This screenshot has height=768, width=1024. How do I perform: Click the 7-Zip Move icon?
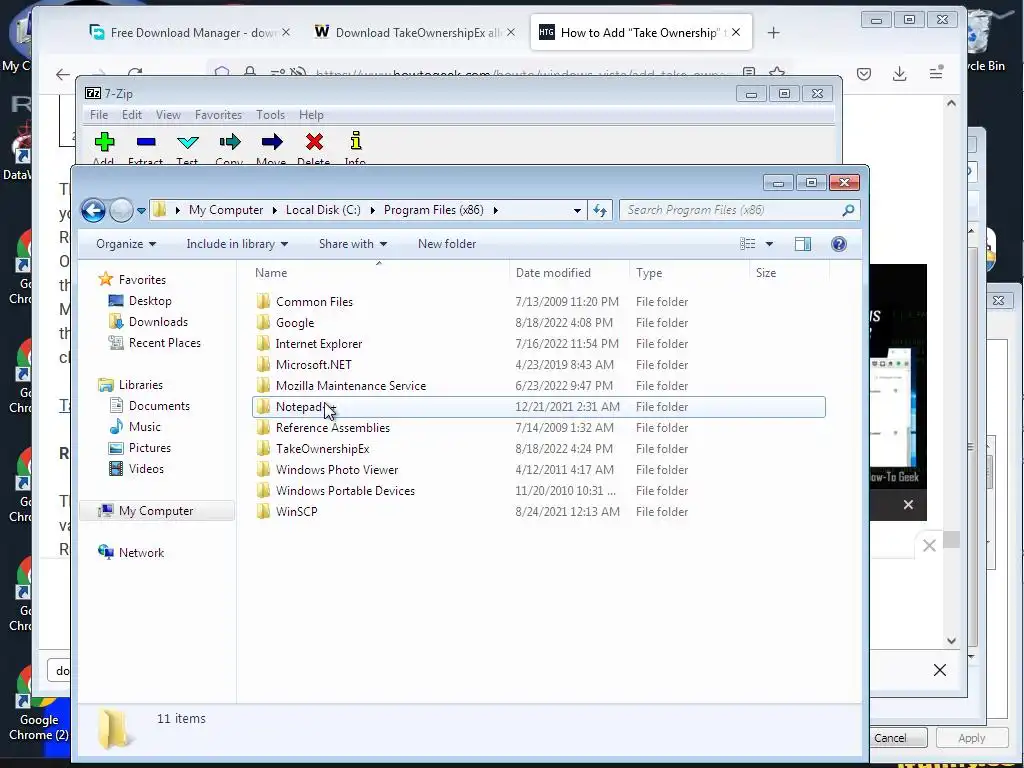pos(272,142)
